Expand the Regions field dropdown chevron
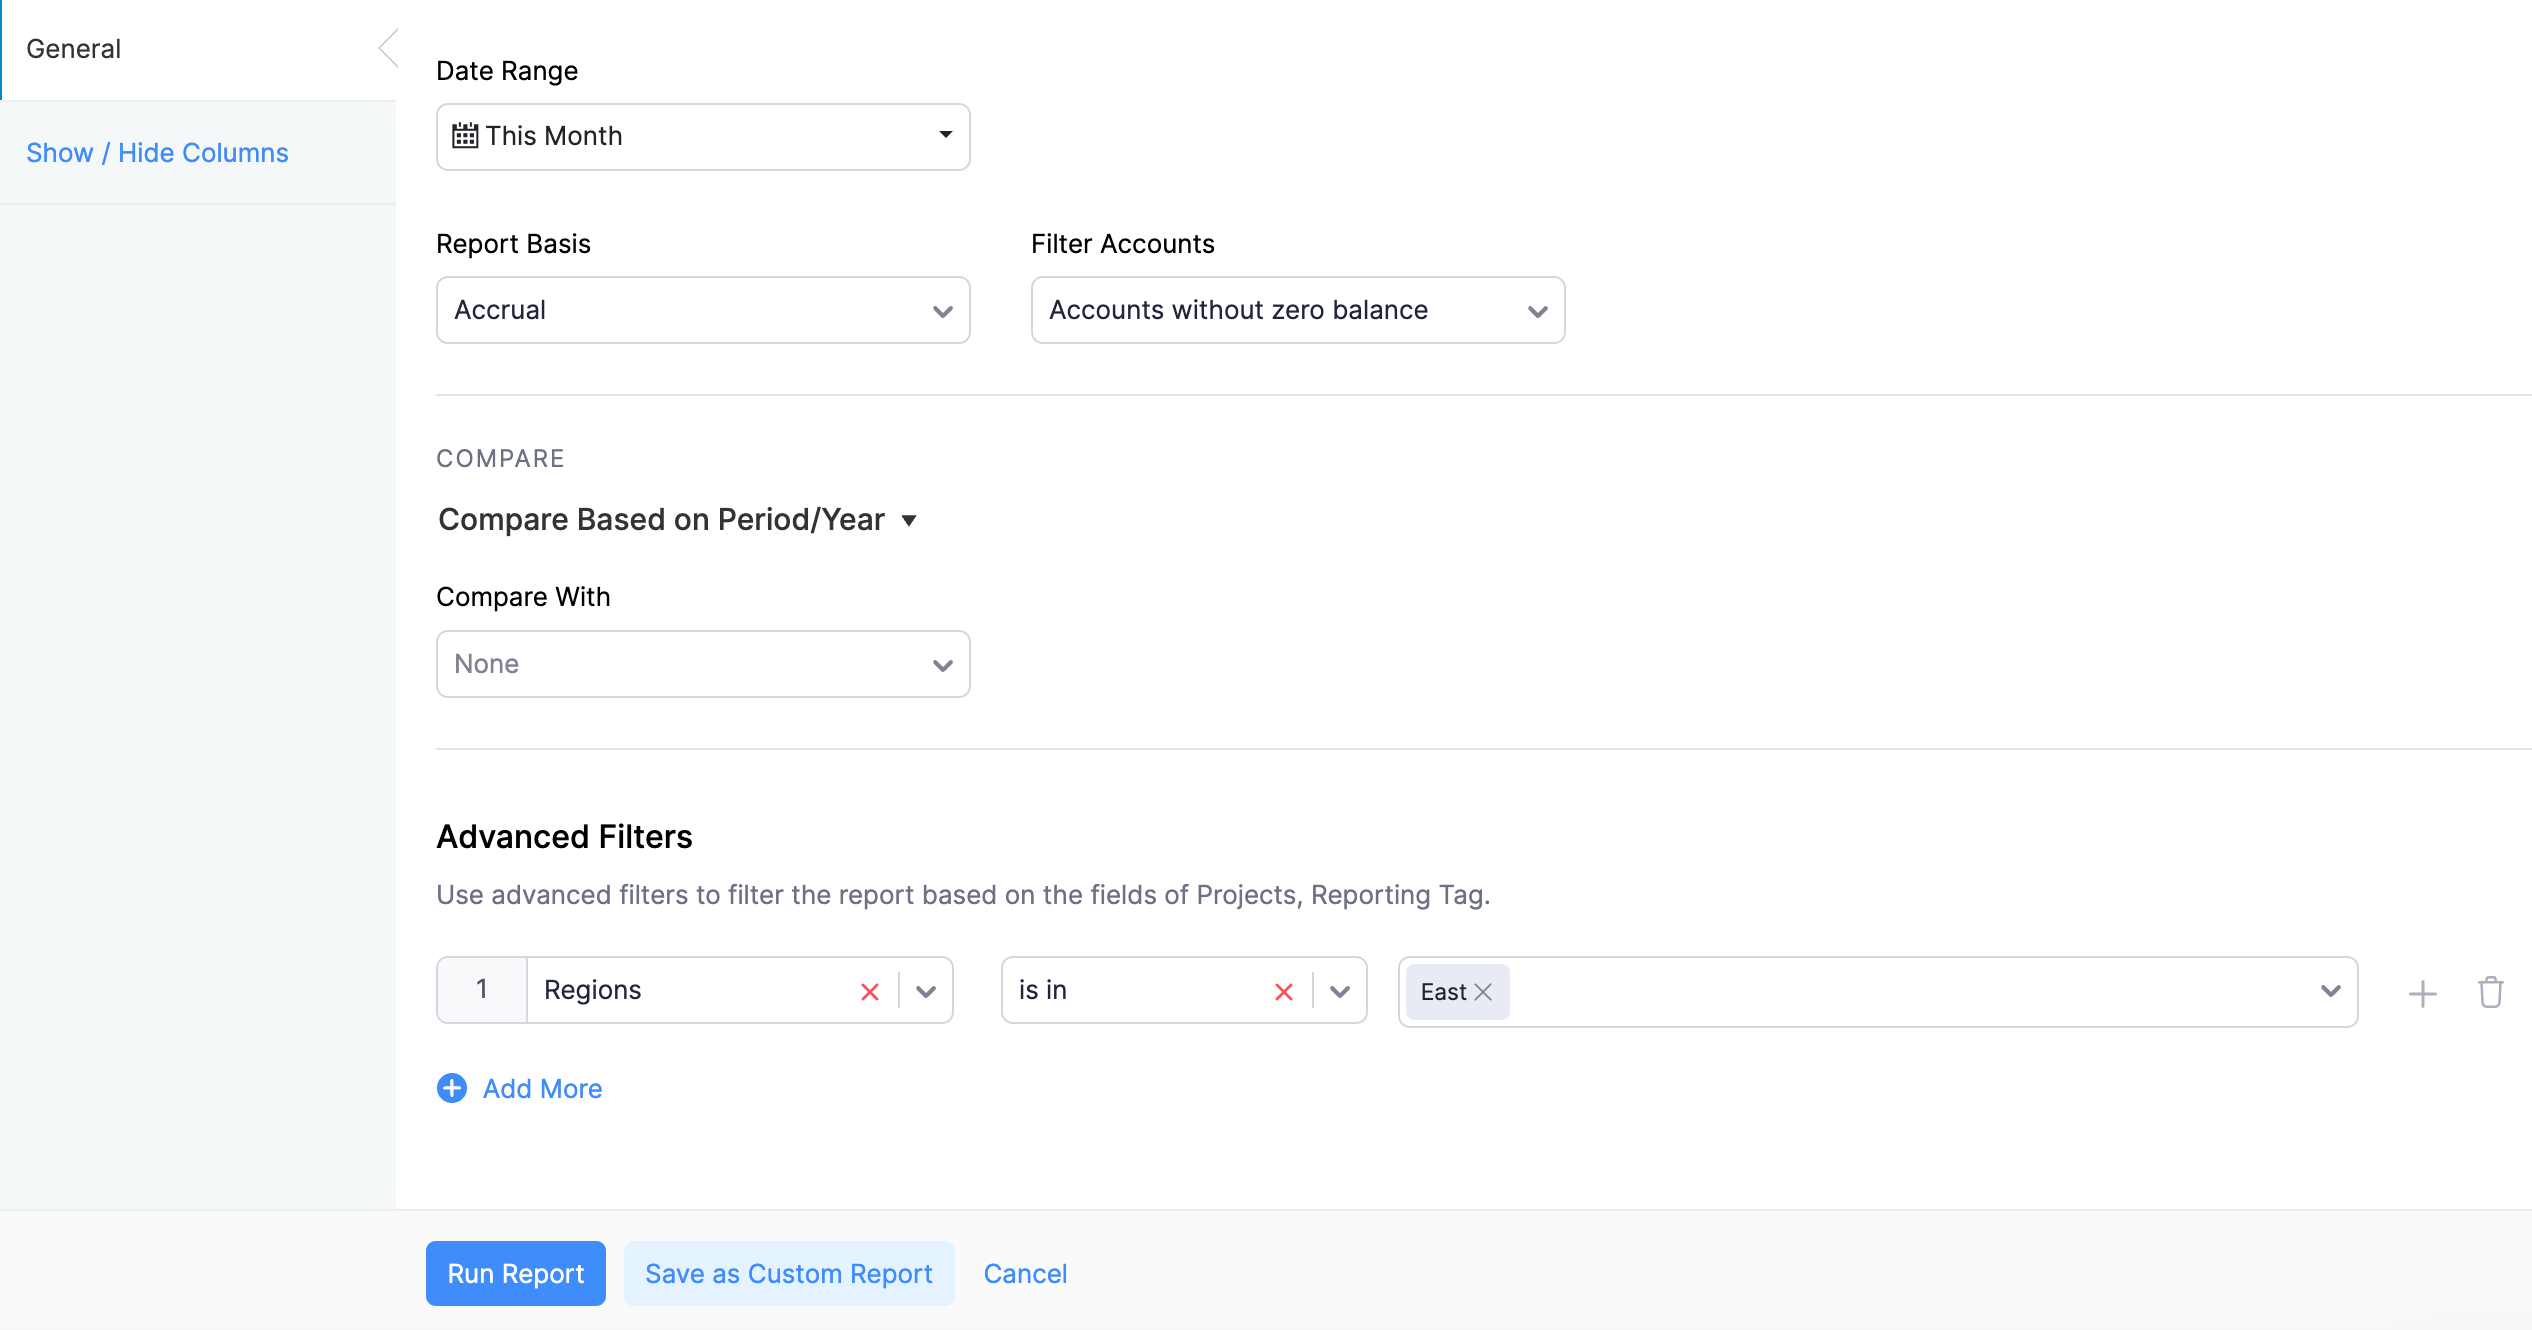 [926, 991]
